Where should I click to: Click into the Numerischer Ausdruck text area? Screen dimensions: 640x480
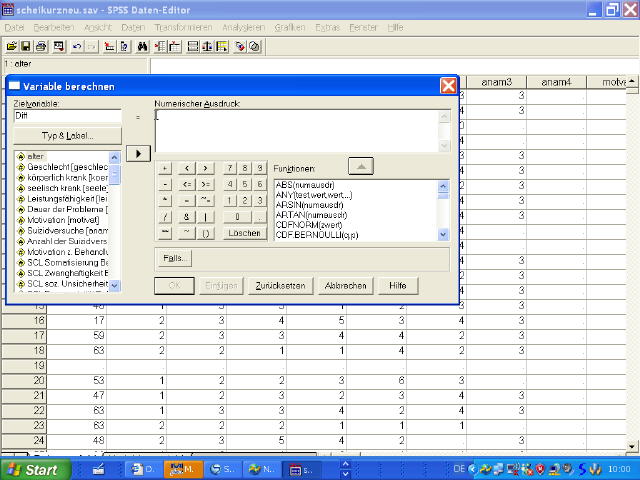click(x=295, y=130)
